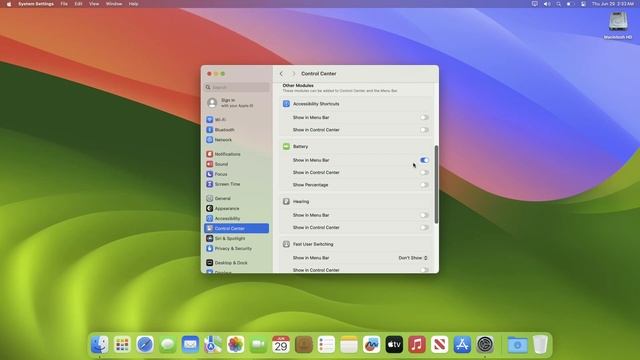Open the System Settings menu
Screen dimensions: 640x360
(36, 4)
